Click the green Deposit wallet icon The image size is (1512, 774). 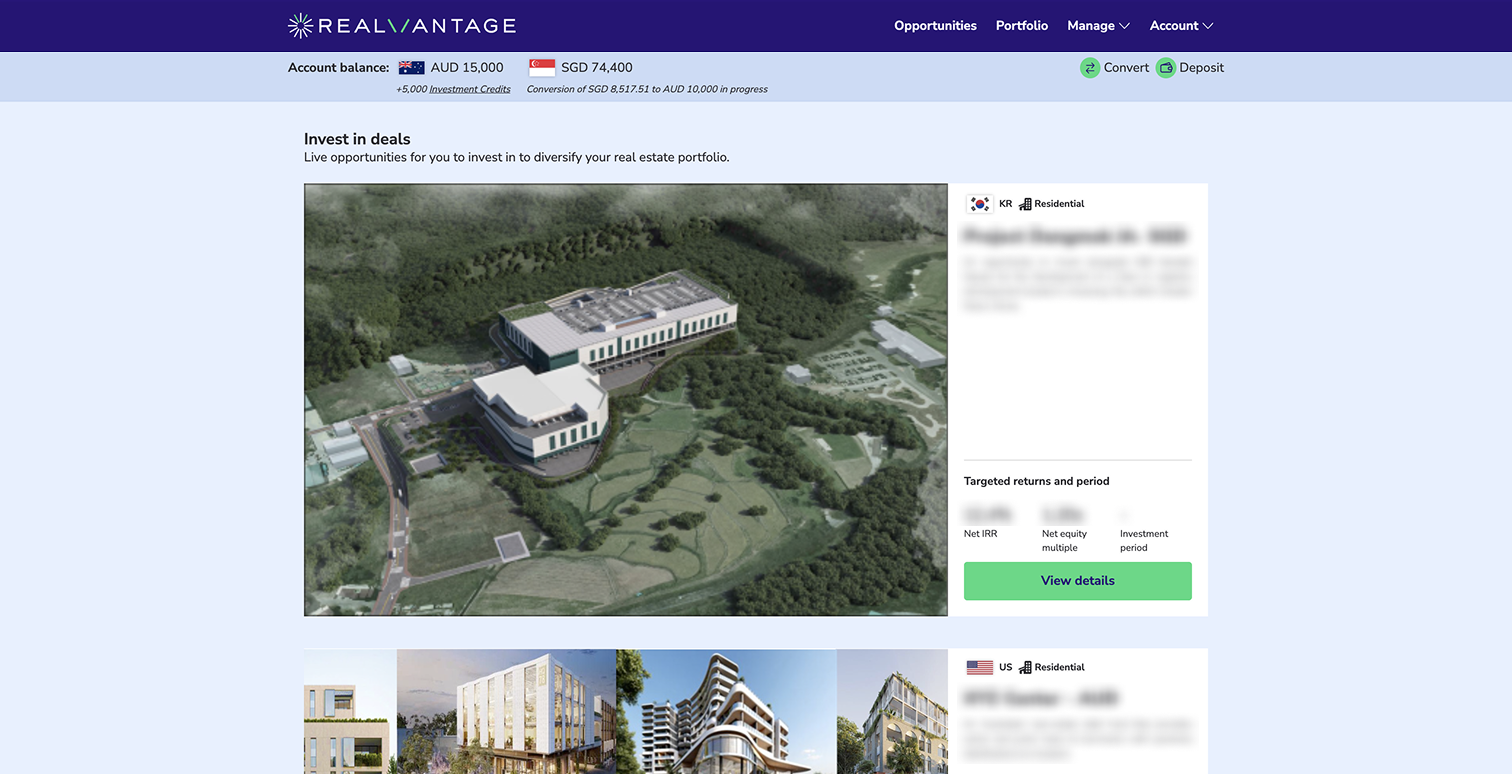(1165, 68)
